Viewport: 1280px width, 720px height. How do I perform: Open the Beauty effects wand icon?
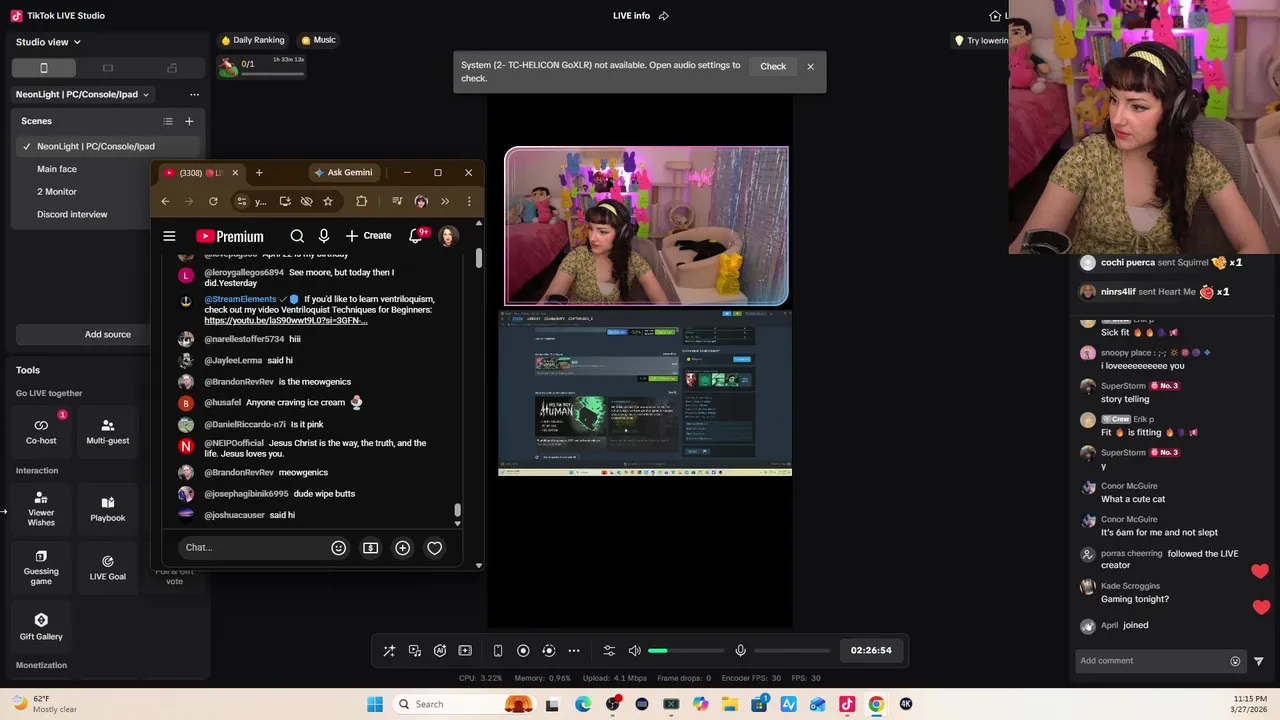[389, 650]
